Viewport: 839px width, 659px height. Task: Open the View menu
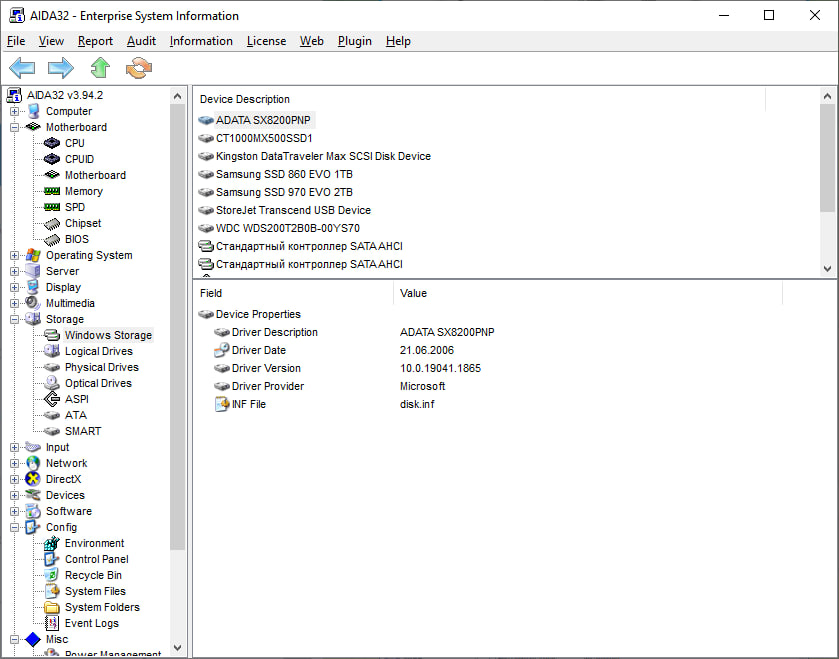(51, 41)
